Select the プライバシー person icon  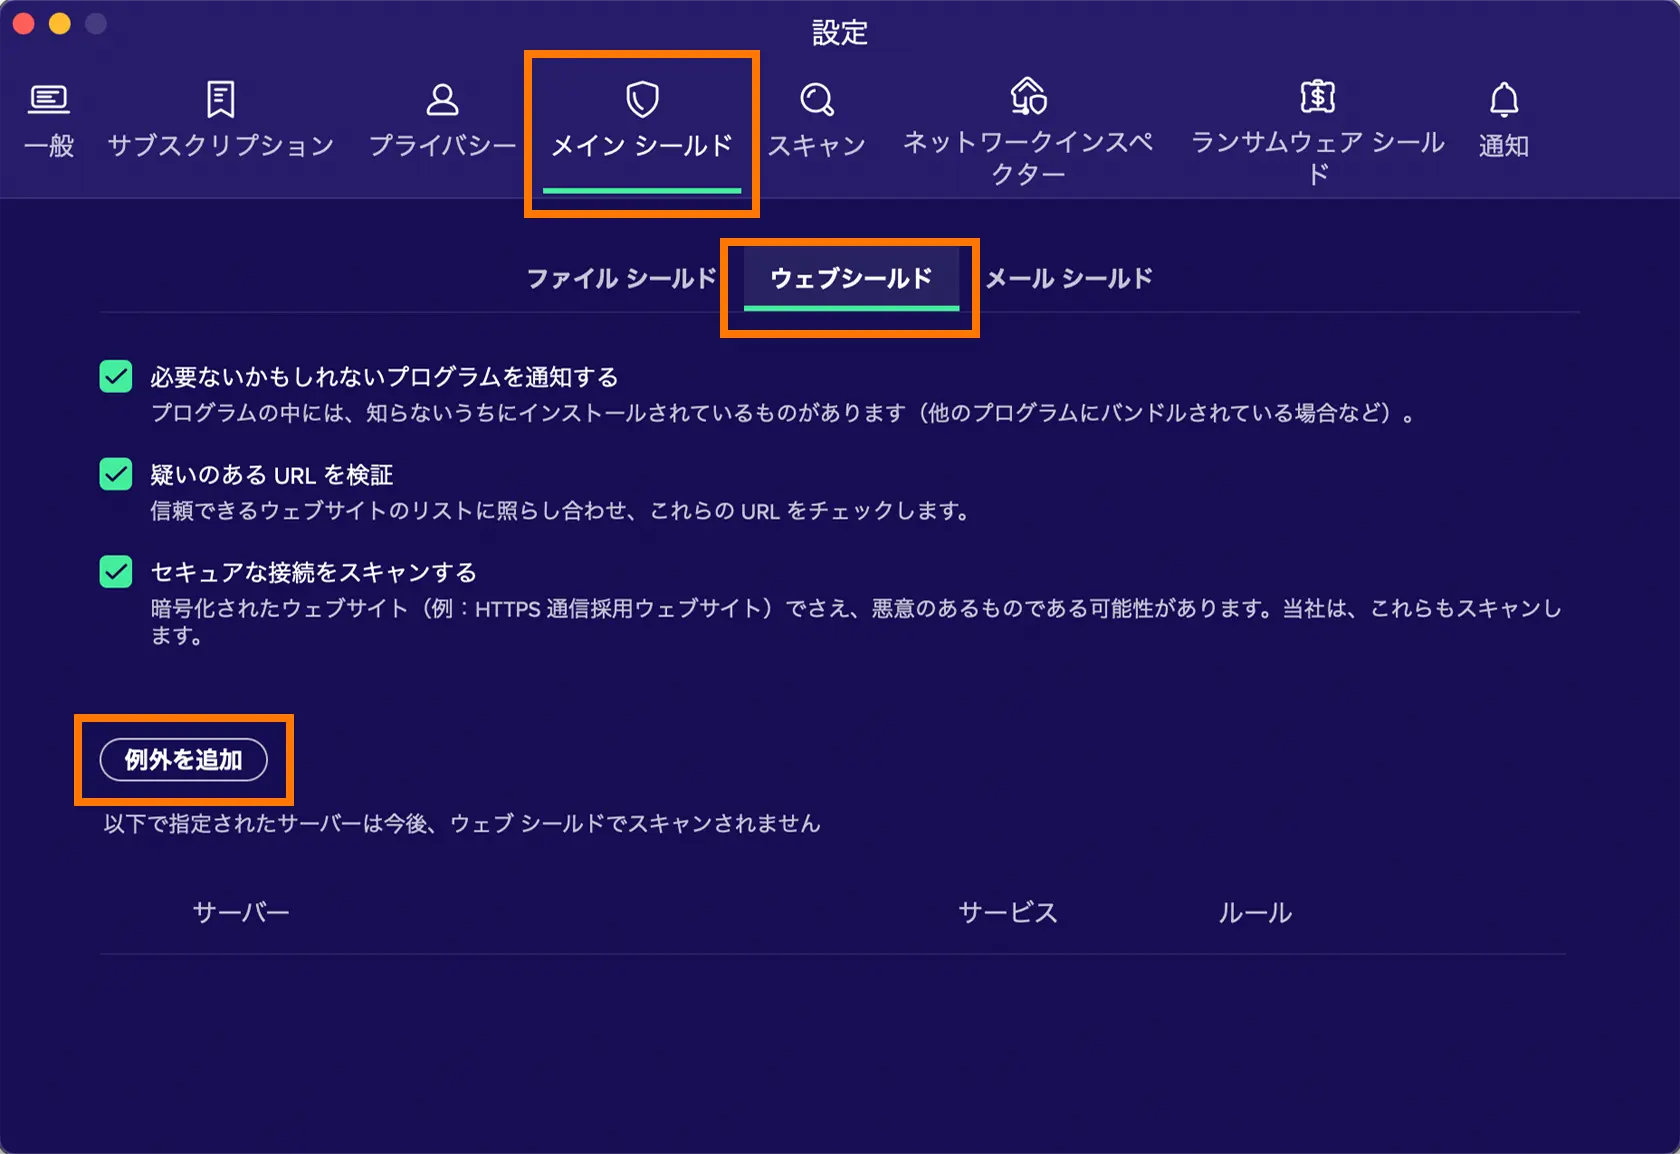(442, 99)
